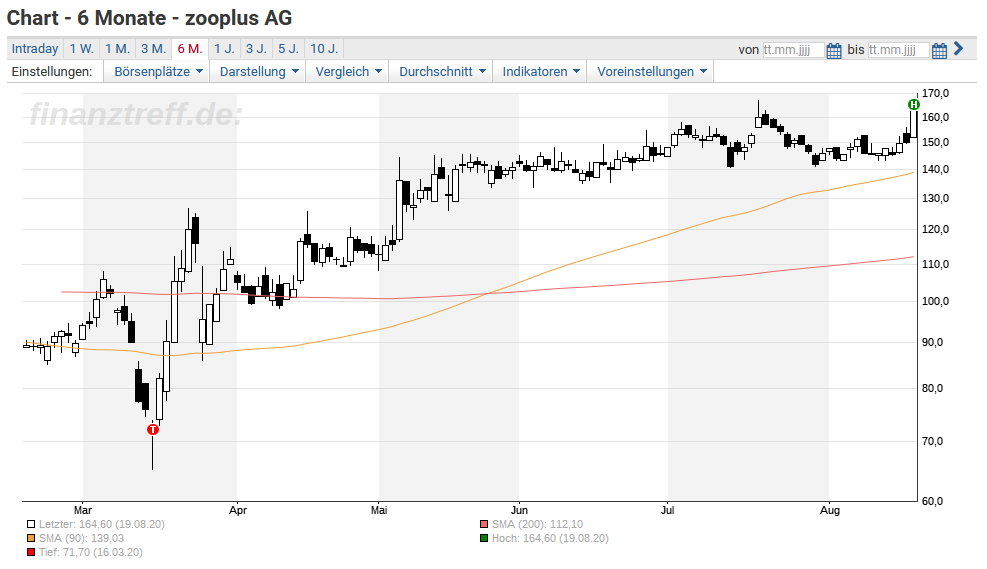
Task: Click the white Letzter legend swatch
Action: pyautogui.click(x=31, y=524)
